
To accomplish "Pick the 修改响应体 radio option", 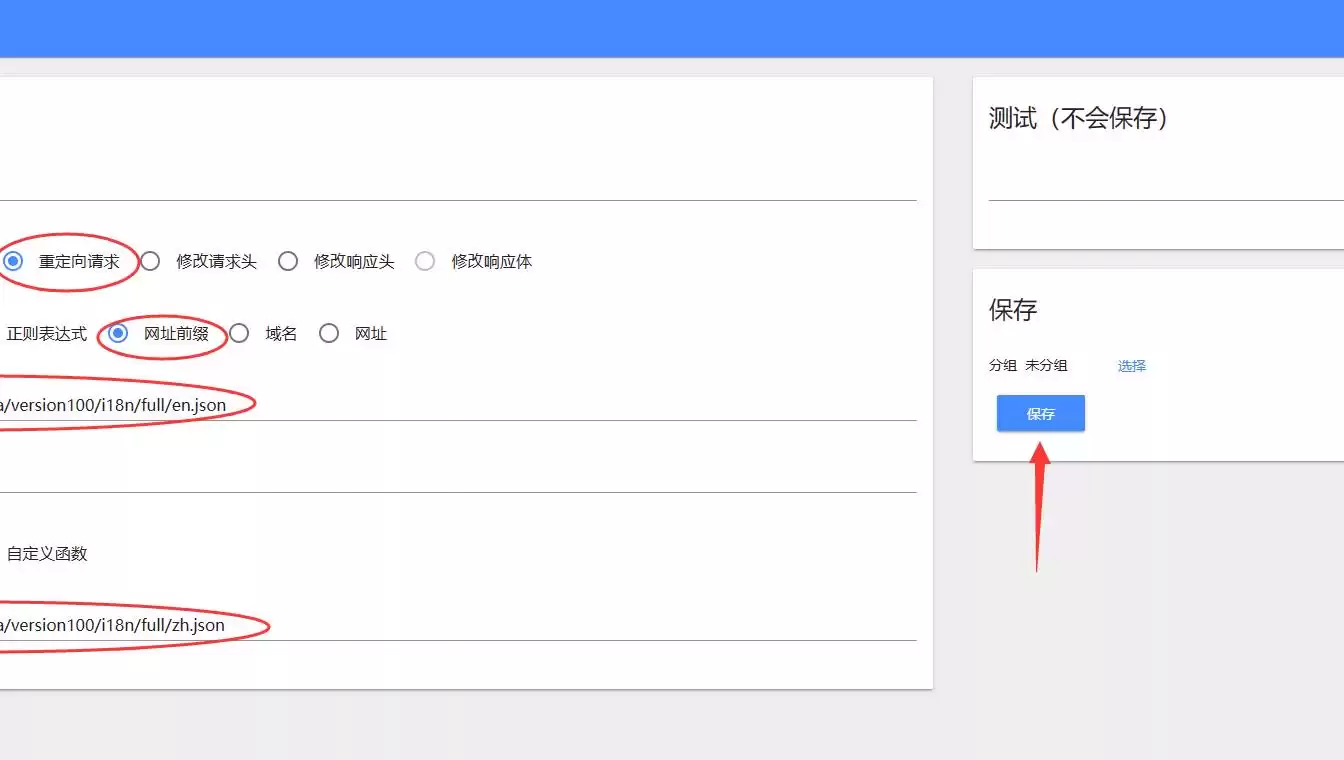I will [x=425, y=262].
